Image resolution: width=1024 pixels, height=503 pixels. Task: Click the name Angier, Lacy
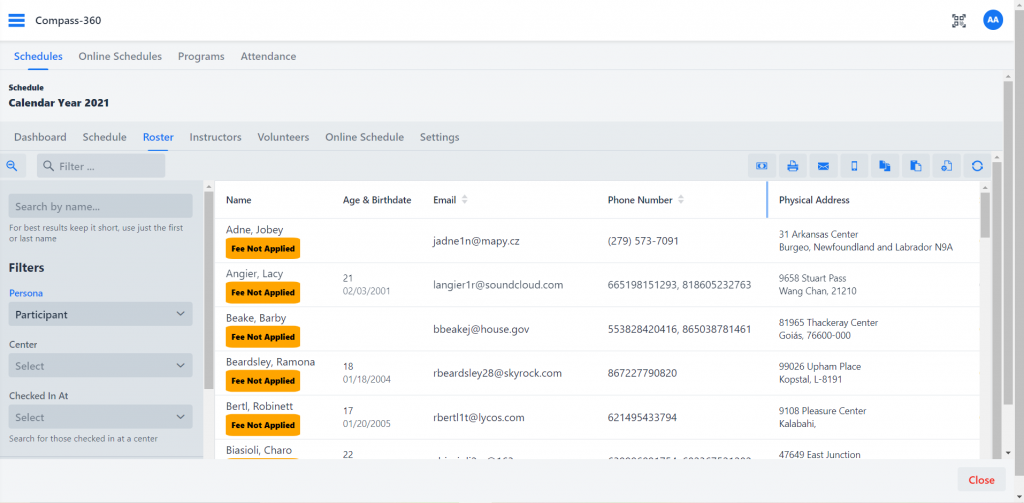pos(255,274)
